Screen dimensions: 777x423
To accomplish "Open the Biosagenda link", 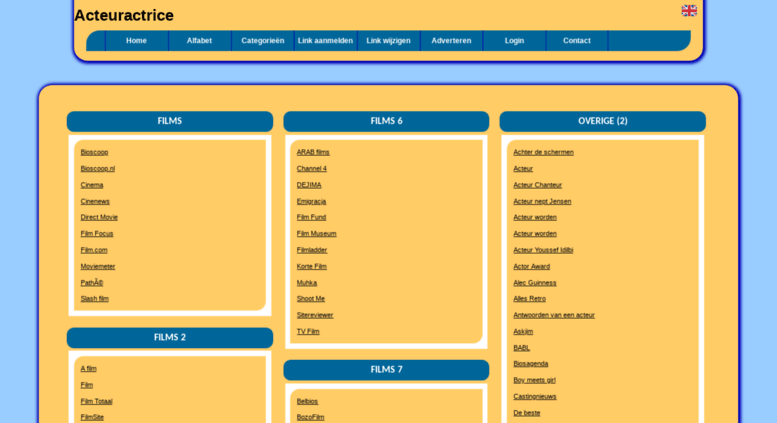I will [x=530, y=363].
